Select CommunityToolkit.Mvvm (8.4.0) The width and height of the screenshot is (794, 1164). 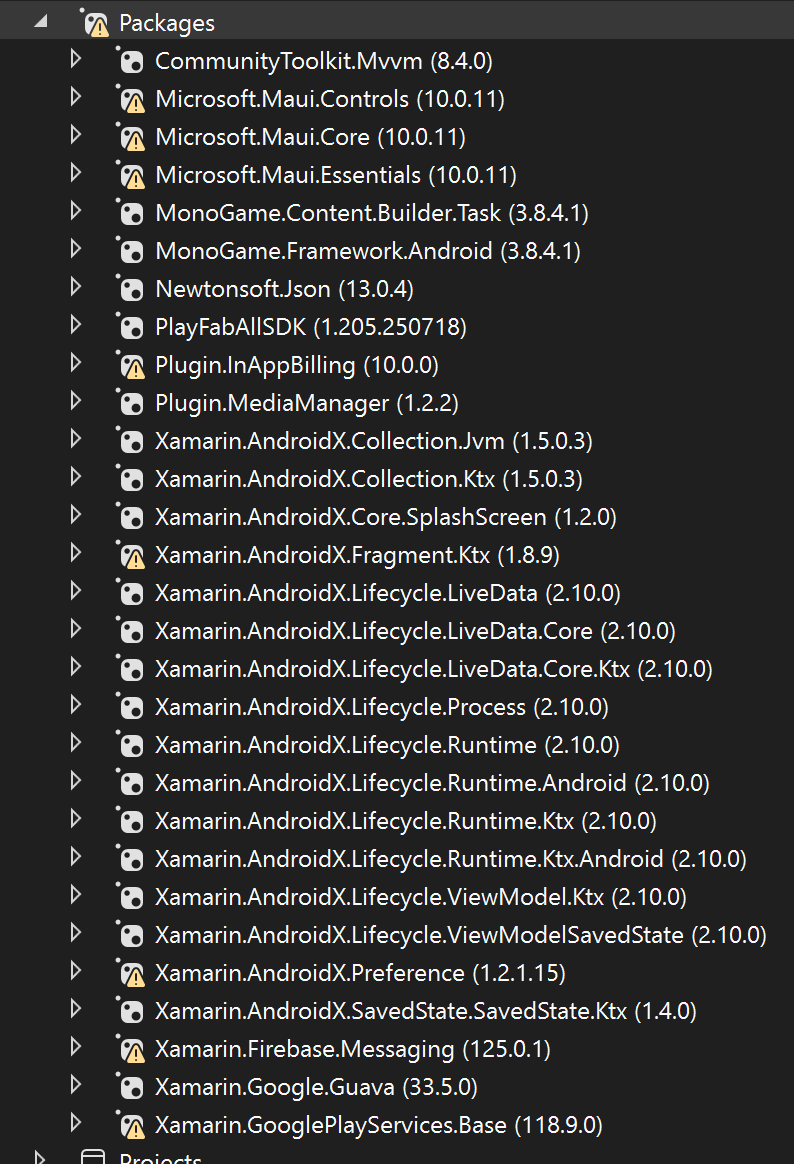point(324,61)
